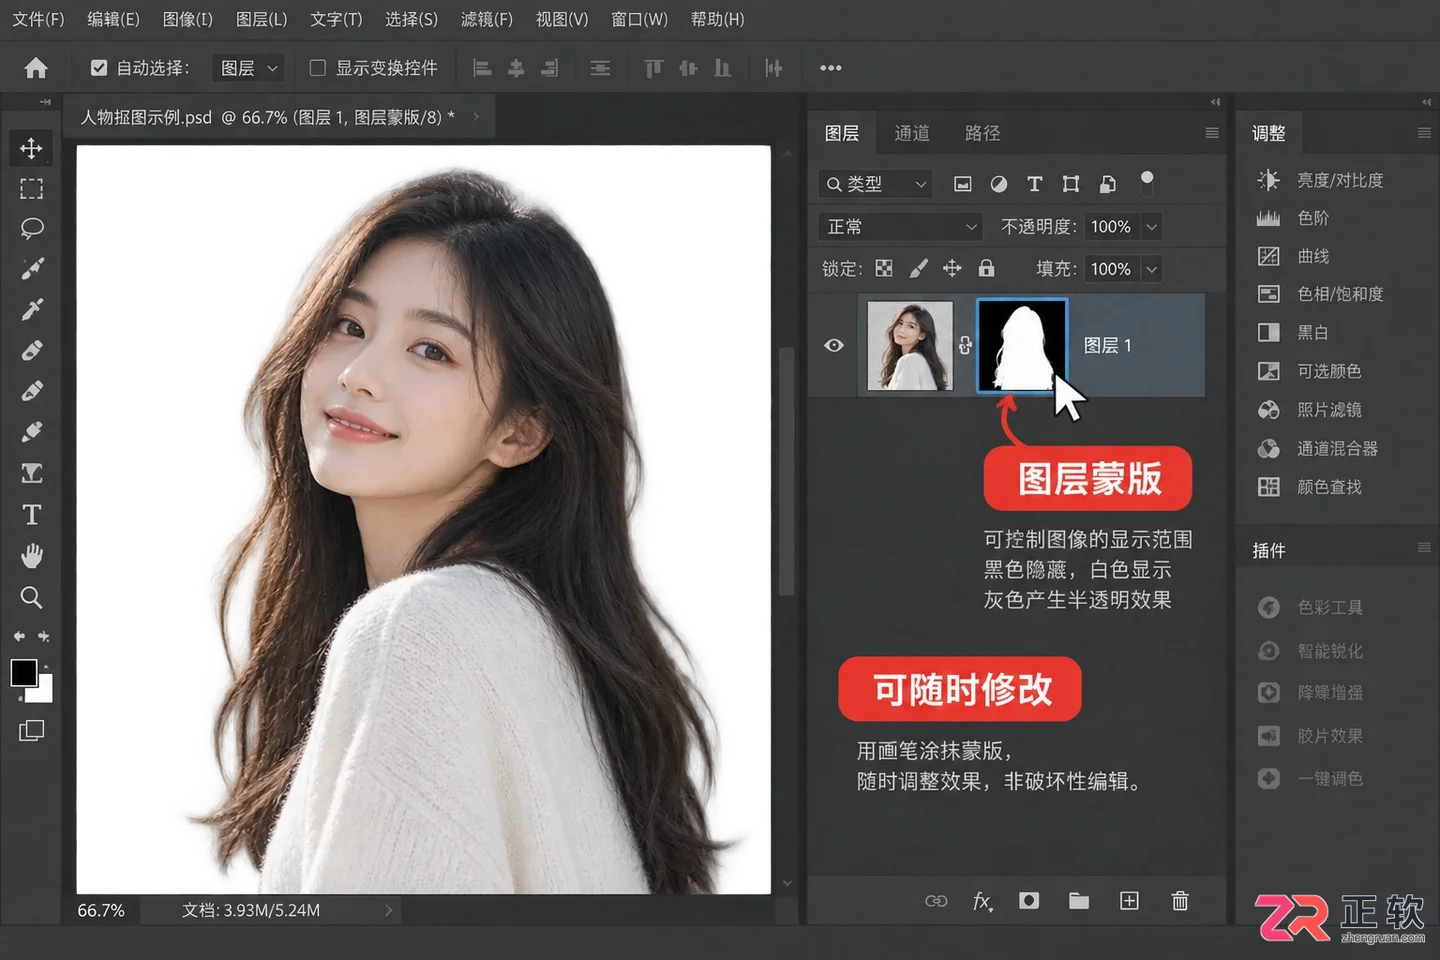Click the fx layer style icon
The height and width of the screenshot is (960, 1440).
pyautogui.click(x=982, y=901)
